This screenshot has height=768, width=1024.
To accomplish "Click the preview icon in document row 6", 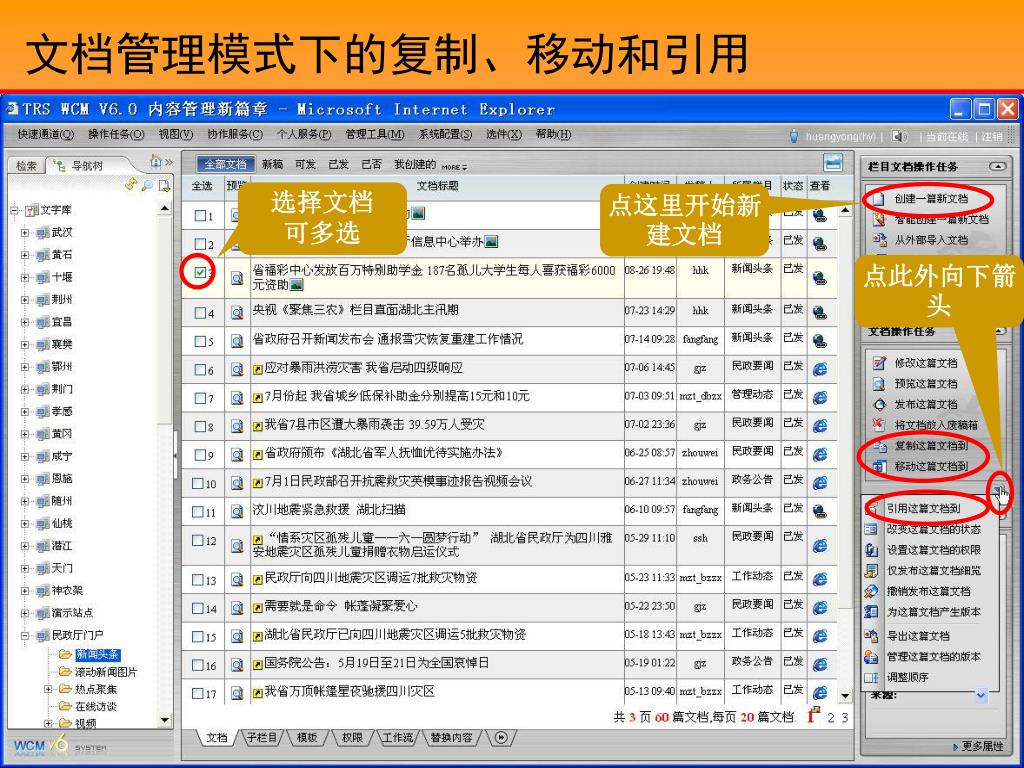I will (x=236, y=370).
